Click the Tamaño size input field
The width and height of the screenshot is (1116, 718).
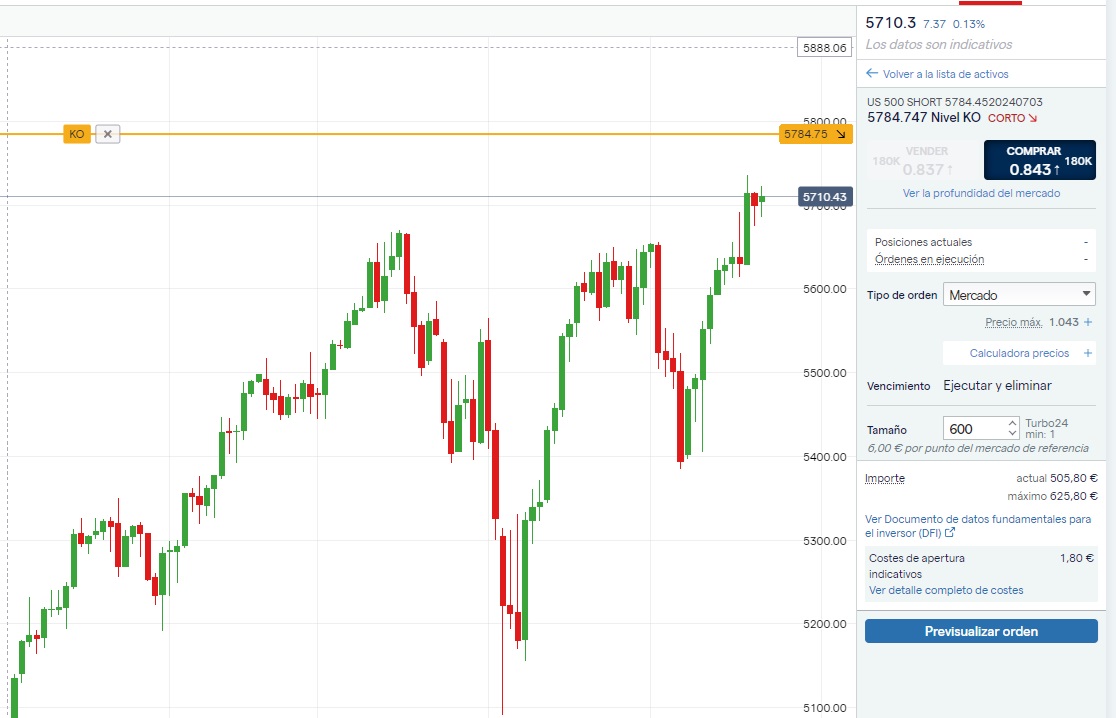point(973,429)
